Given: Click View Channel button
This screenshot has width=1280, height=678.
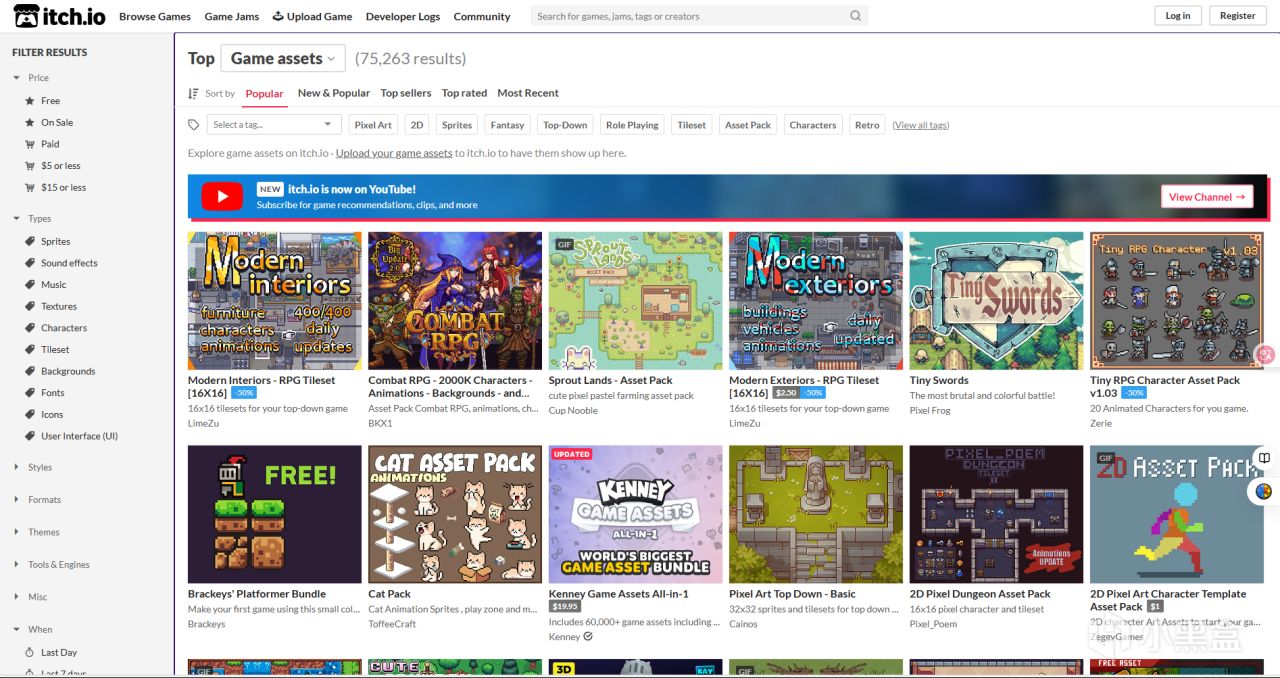Looking at the screenshot, I should 1207,197.
